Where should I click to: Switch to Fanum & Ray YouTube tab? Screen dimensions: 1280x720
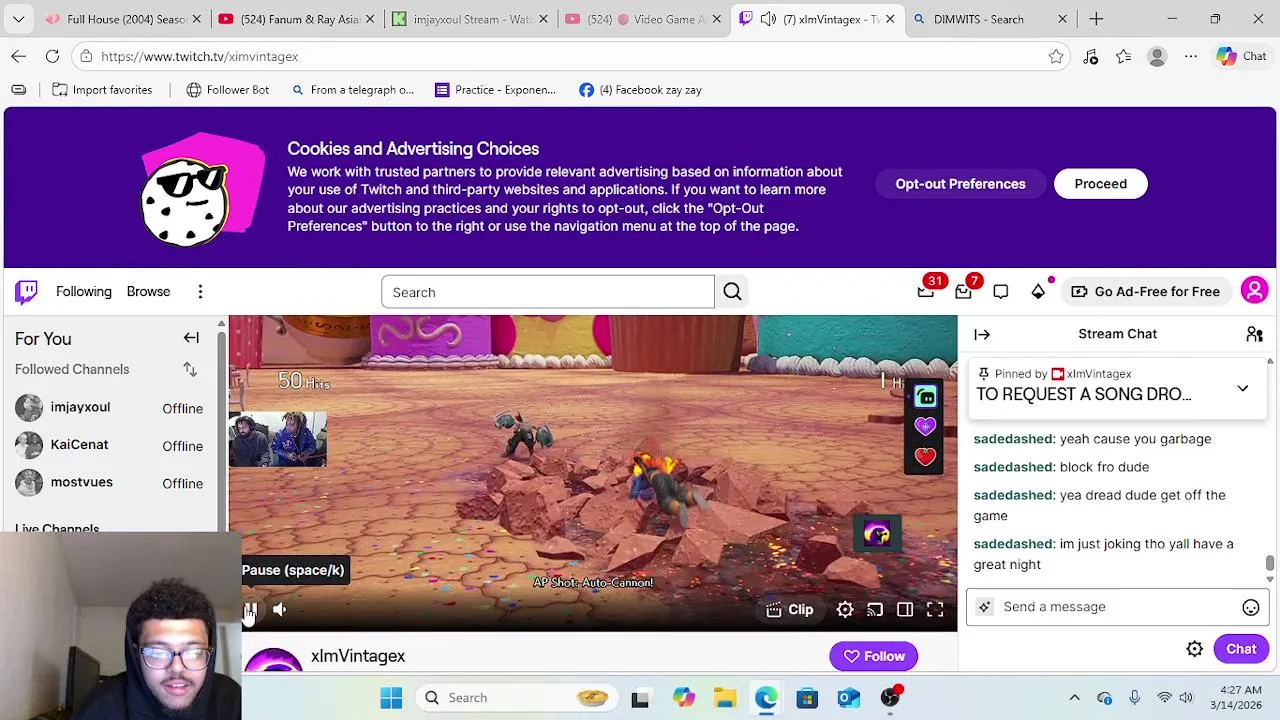(295, 19)
